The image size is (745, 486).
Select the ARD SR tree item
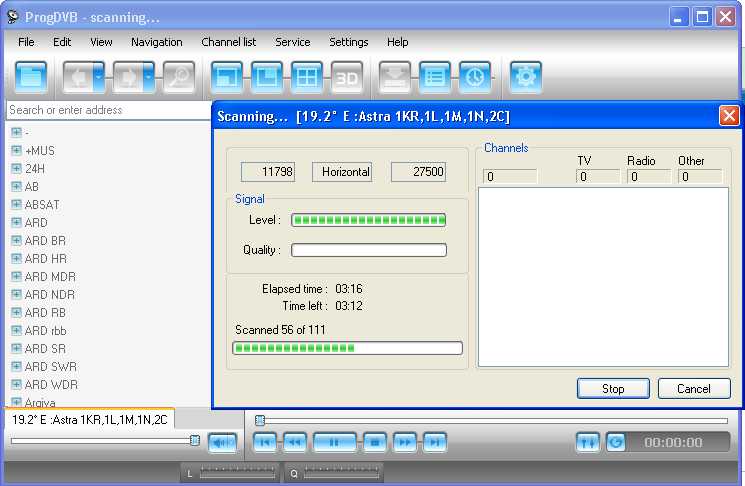tap(45, 349)
